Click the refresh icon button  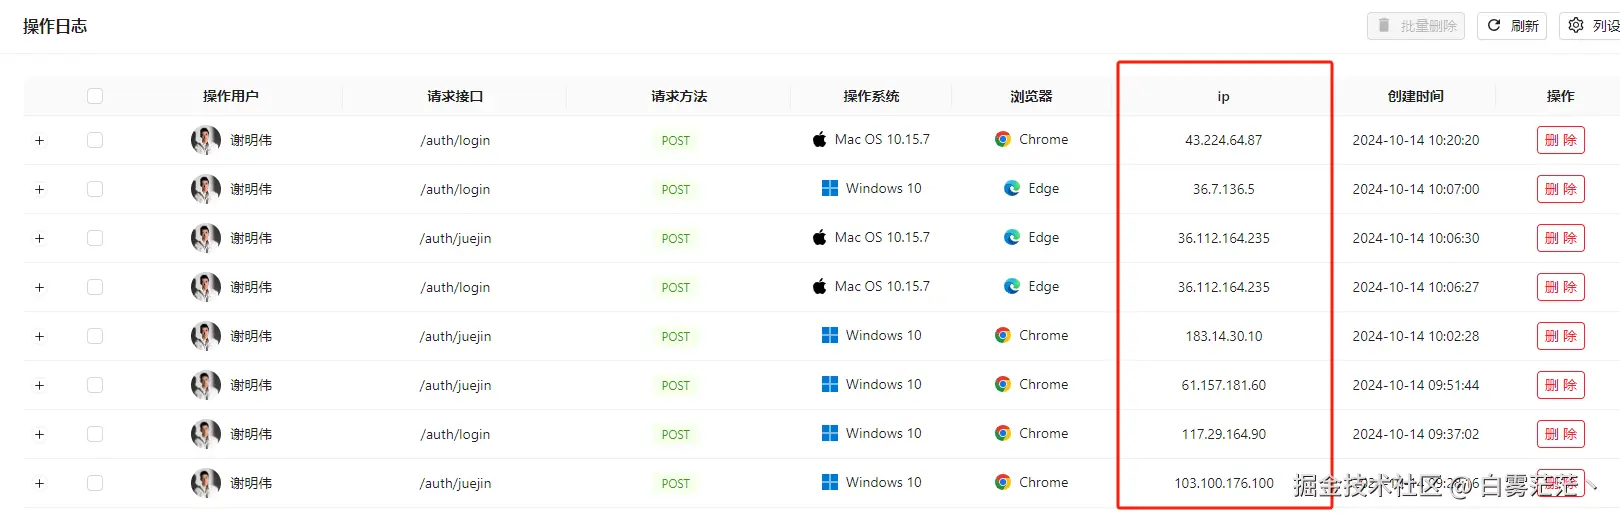[1494, 26]
